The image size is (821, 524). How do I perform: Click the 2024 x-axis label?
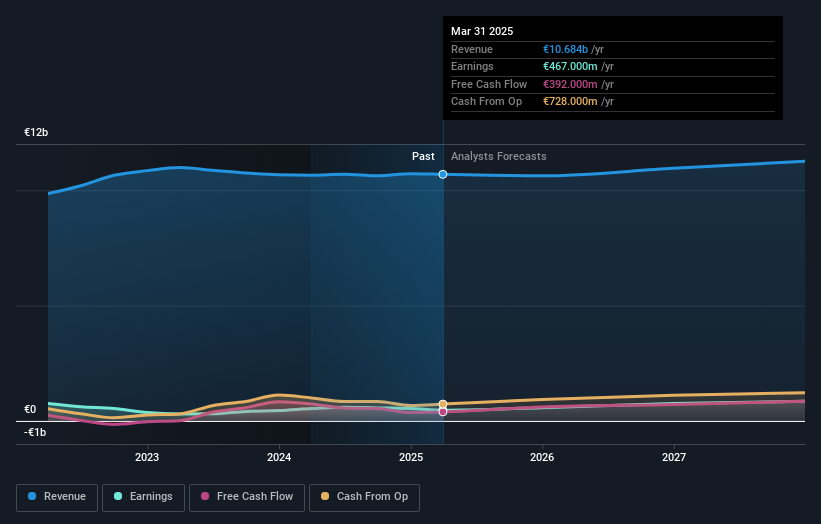(279, 457)
